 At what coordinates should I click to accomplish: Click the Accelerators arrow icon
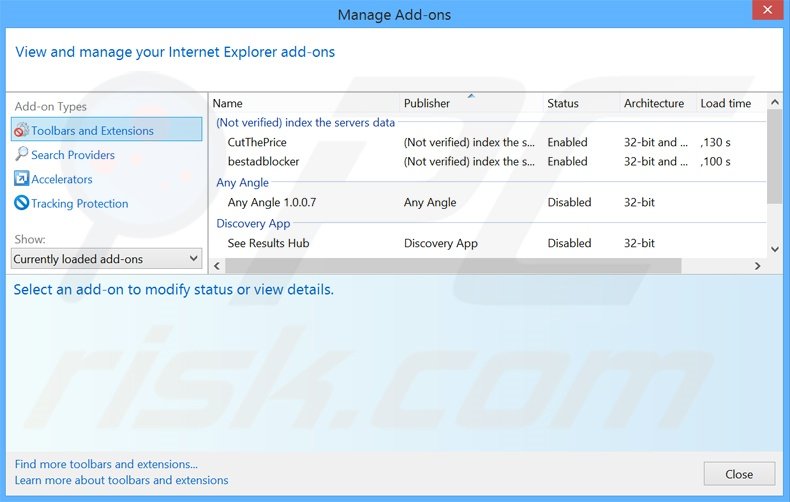tap(21, 178)
